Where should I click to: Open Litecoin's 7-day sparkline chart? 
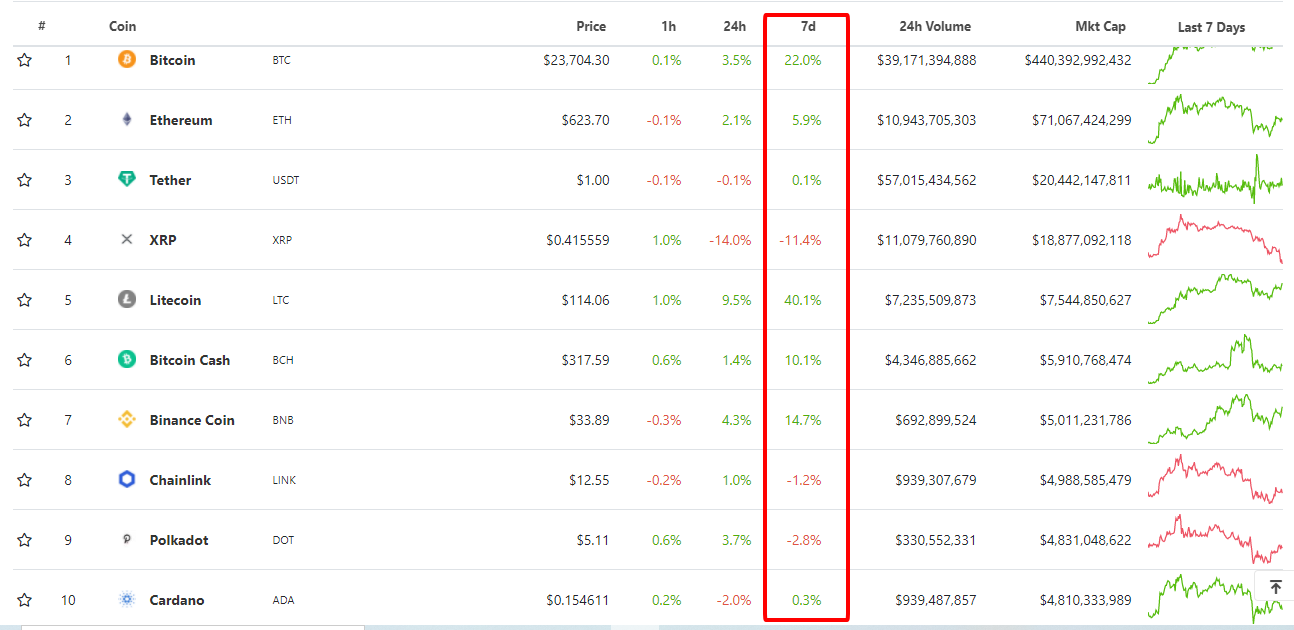coord(1215,300)
